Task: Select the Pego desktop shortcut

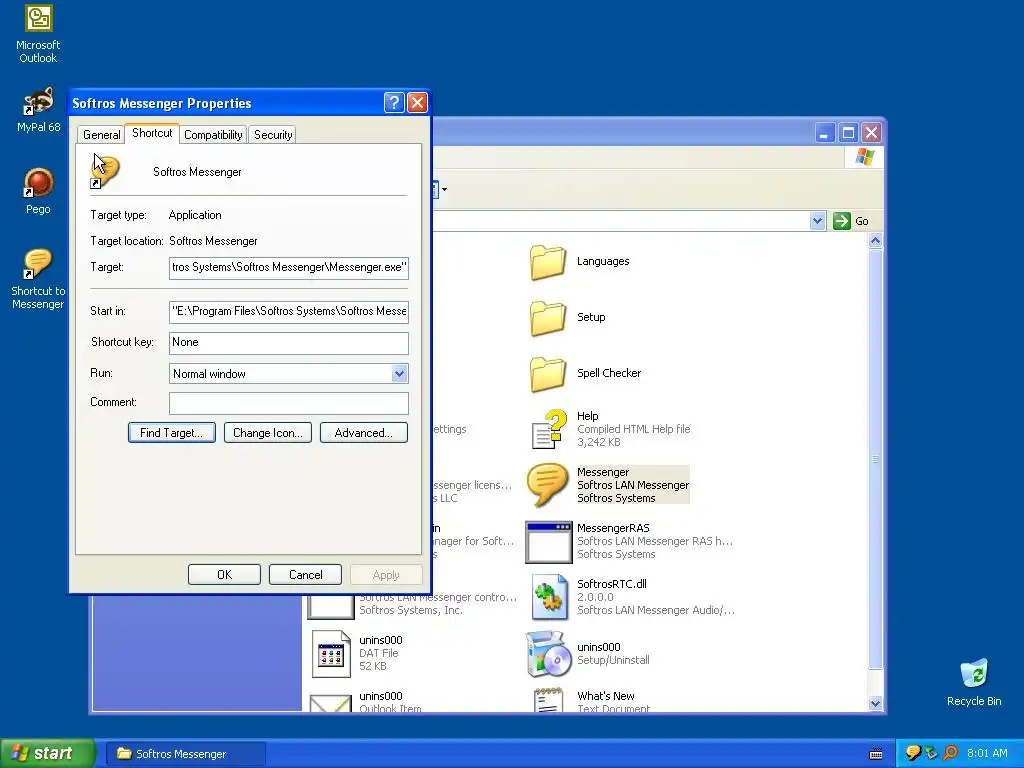Action: pos(38,183)
